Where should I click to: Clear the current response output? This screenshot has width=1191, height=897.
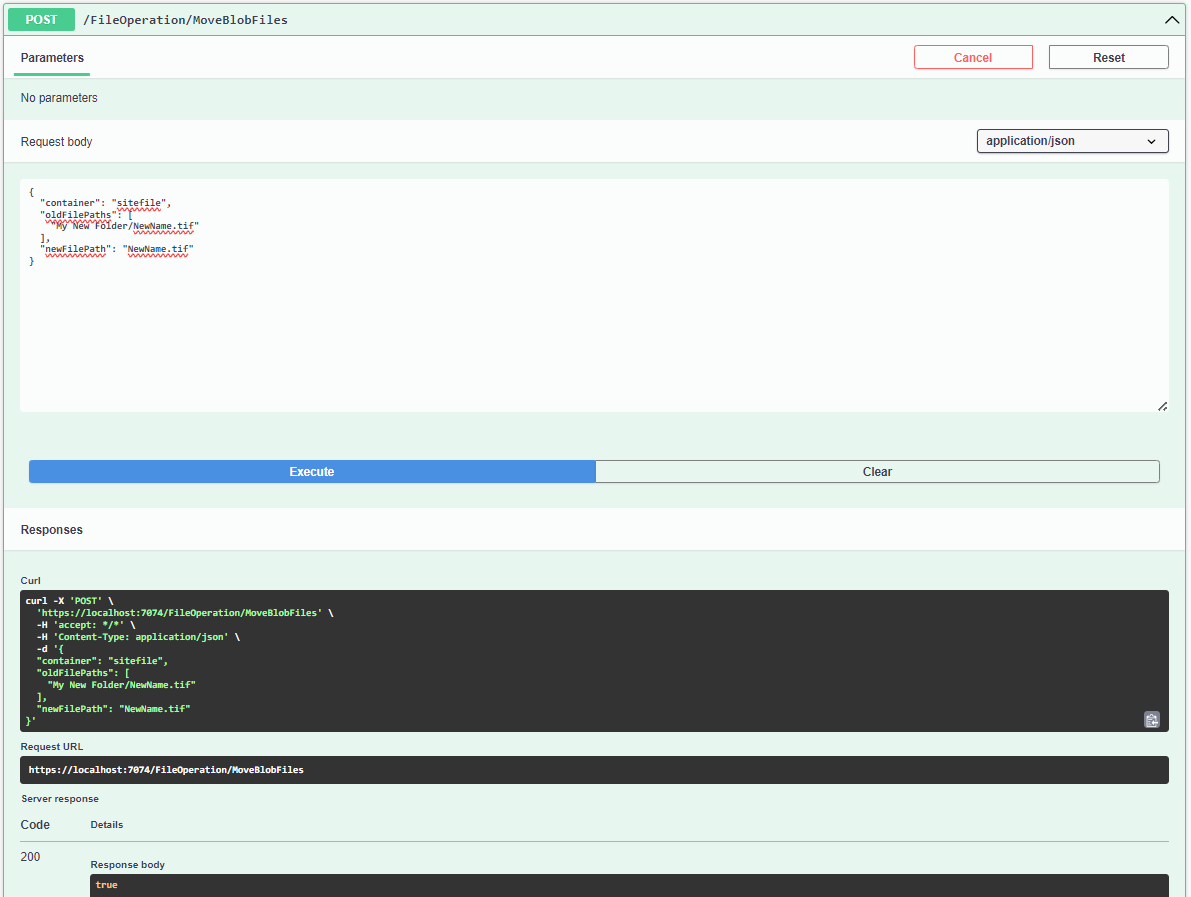click(877, 471)
